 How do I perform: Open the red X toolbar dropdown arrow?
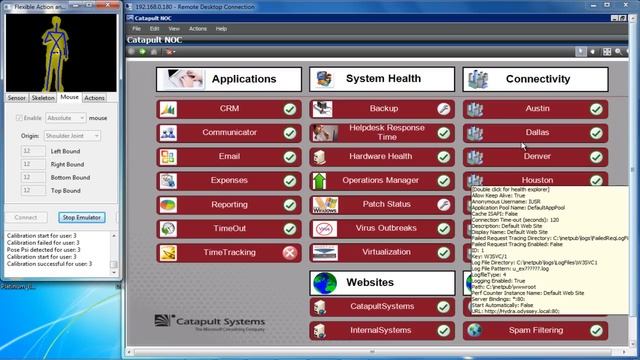point(174,52)
